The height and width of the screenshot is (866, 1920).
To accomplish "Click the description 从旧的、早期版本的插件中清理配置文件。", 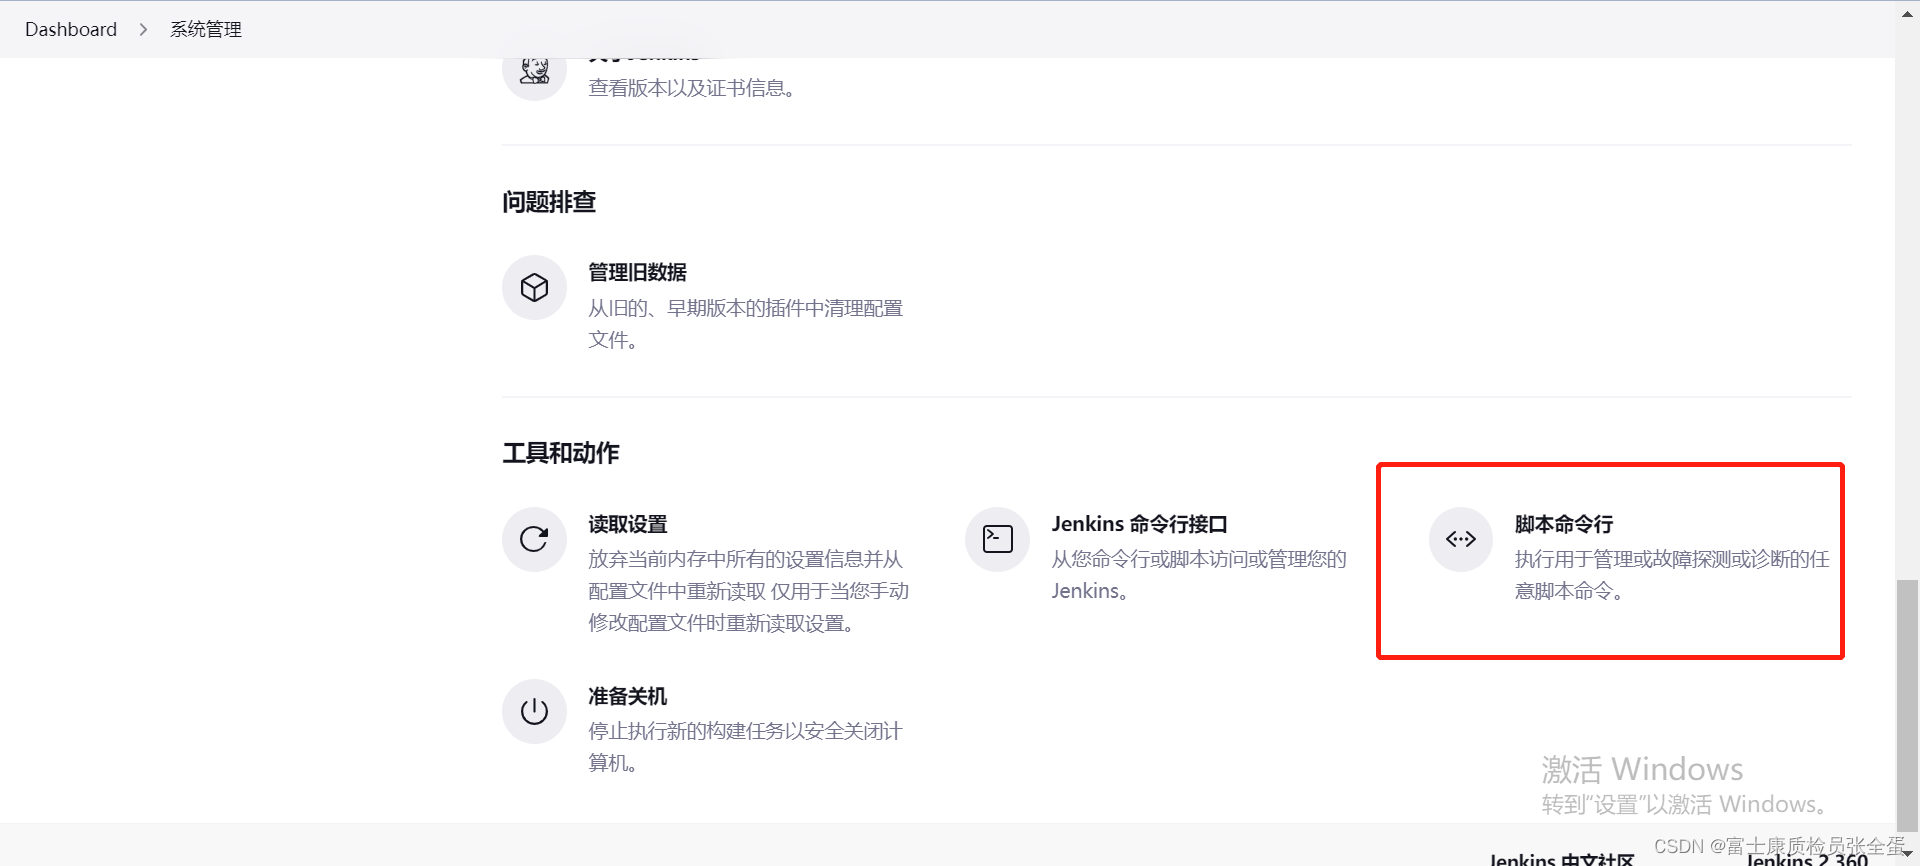I will point(745,324).
